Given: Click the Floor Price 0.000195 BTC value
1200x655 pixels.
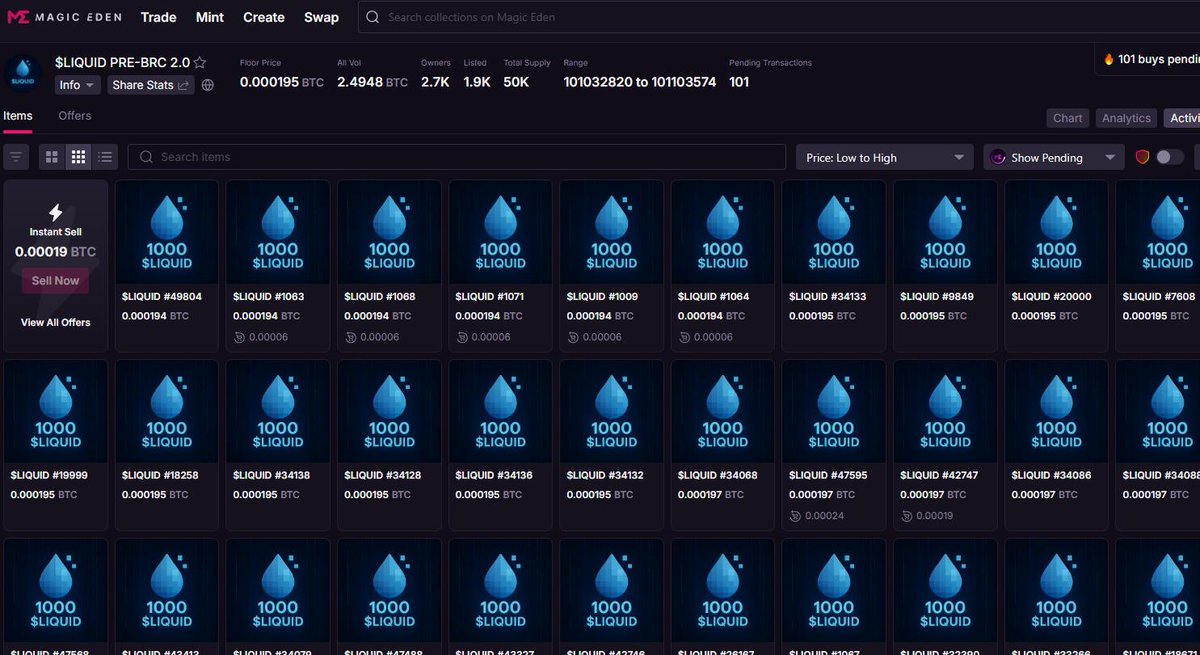Looking at the screenshot, I should pos(282,82).
